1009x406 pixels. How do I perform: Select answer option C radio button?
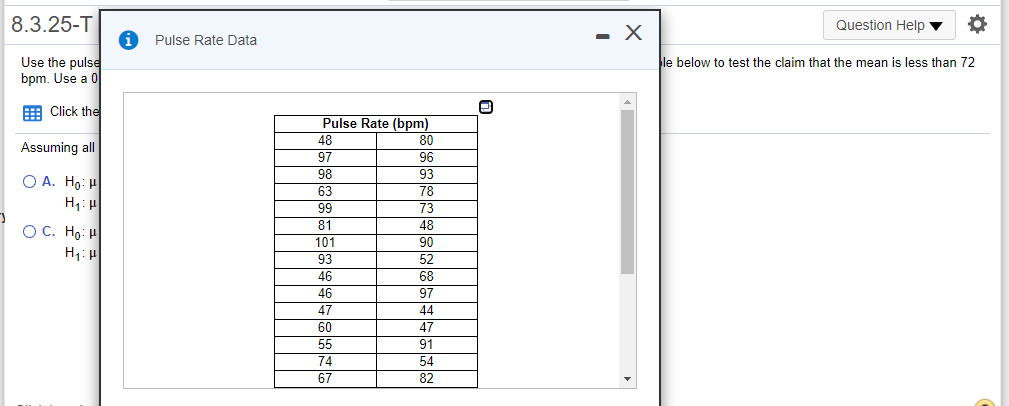click(x=30, y=232)
